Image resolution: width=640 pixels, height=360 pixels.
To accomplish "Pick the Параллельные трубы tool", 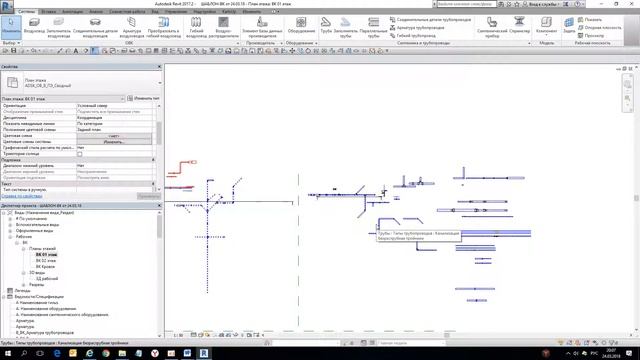I will coord(373,27).
